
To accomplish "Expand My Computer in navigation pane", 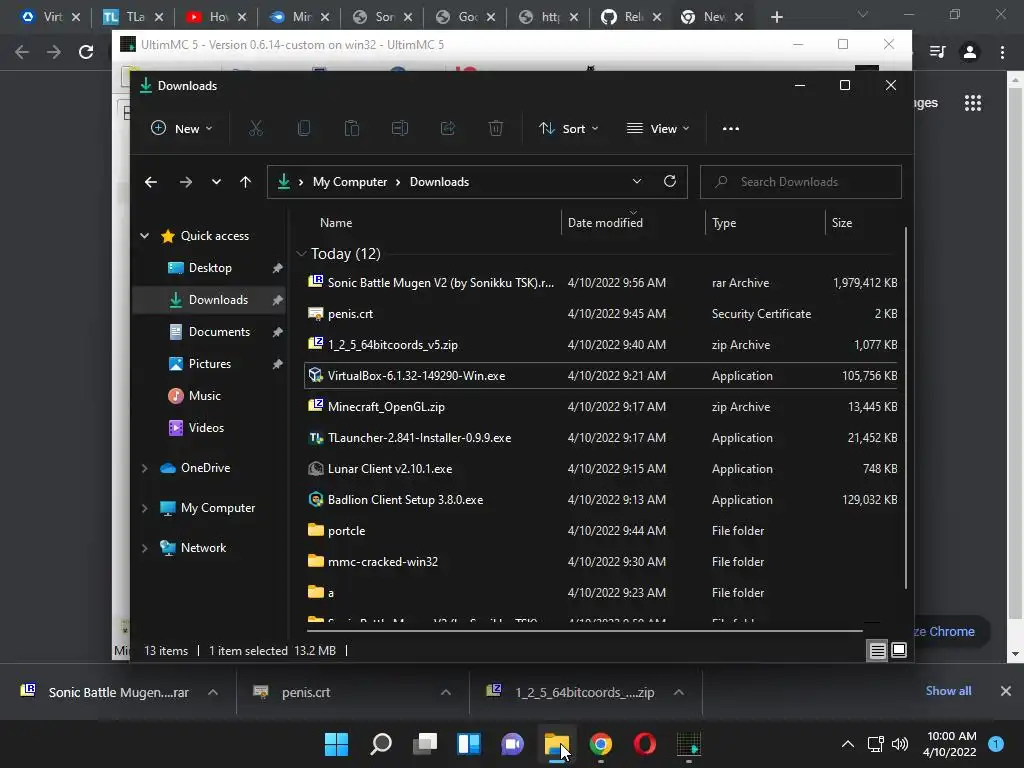I will click(x=144, y=508).
